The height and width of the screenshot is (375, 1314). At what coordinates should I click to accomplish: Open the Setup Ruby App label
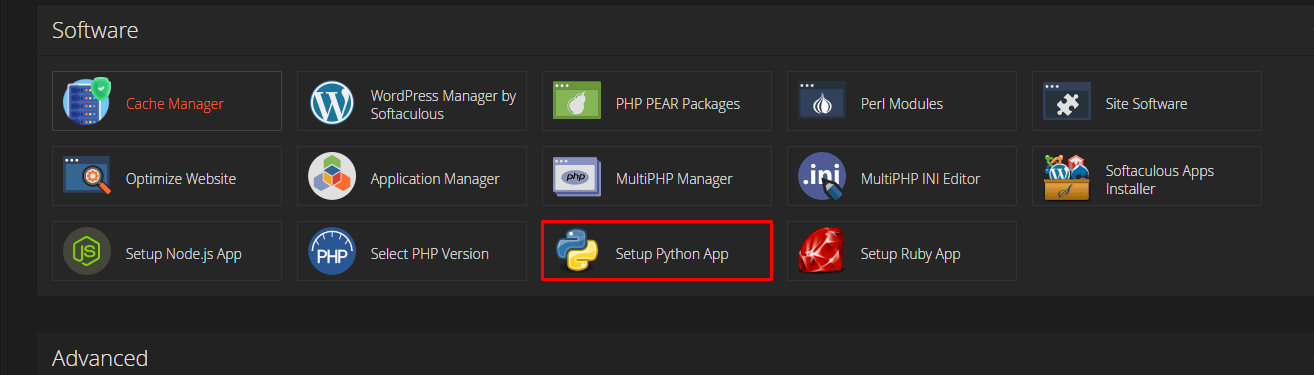point(911,254)
